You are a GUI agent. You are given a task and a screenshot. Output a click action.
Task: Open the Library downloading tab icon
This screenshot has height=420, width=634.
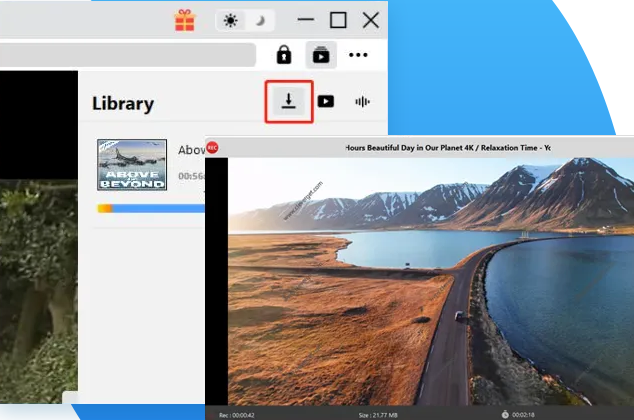pos(289,101)
